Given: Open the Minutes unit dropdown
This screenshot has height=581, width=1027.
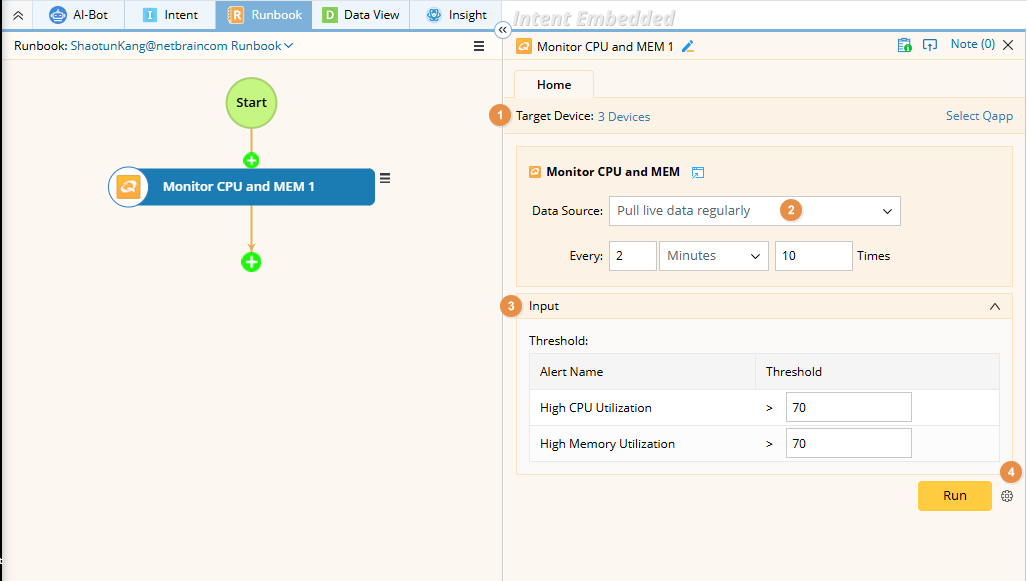Looking at the screenshot, I should (x=713, y=255).
